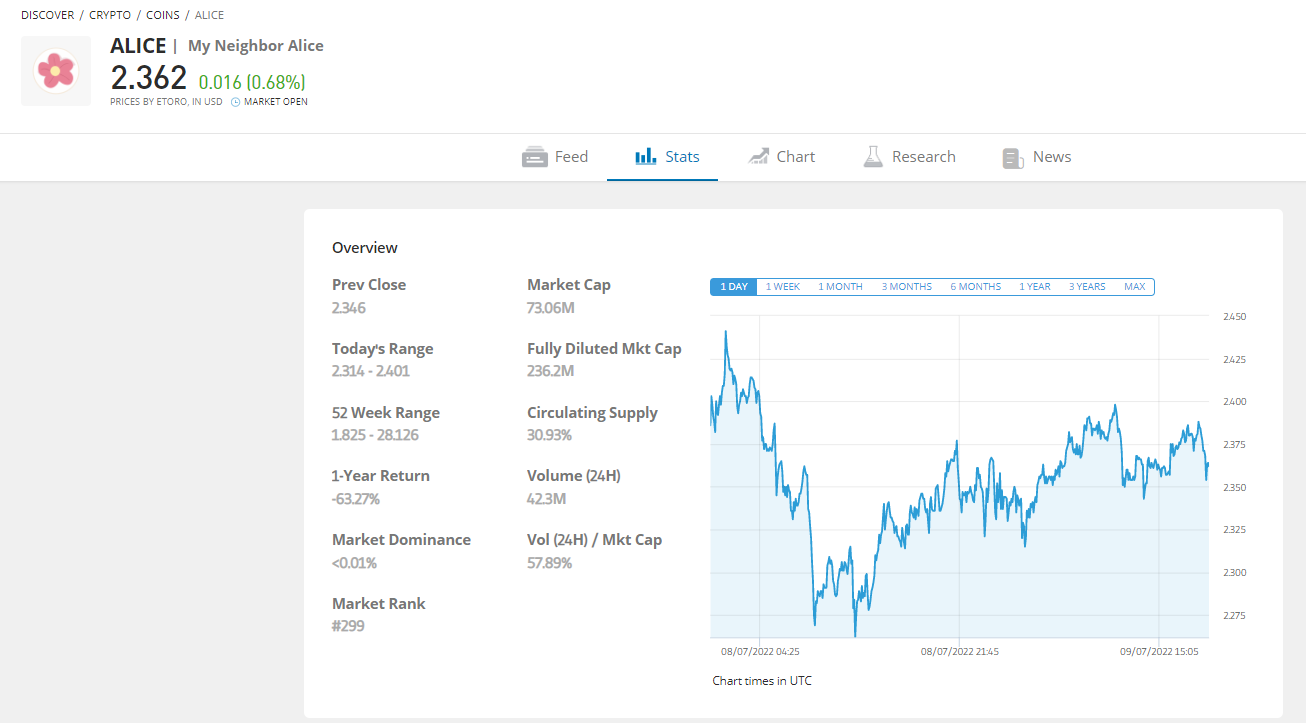1306x723 pixels.
Task: Open the Feed tab
Action: tap(555, 157)
